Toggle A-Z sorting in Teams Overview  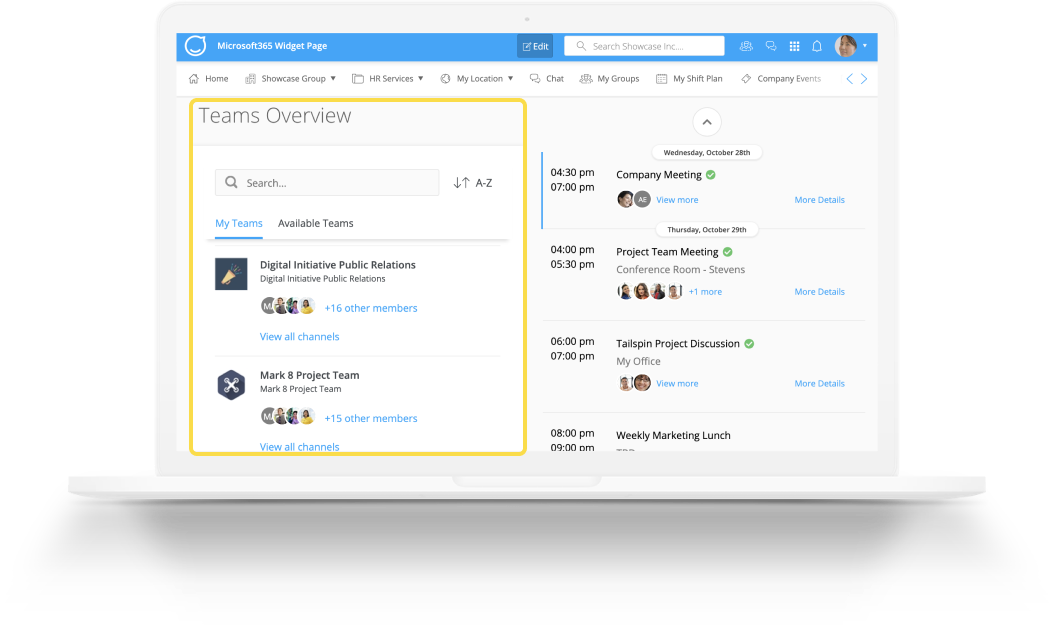(x=472, y=182)
